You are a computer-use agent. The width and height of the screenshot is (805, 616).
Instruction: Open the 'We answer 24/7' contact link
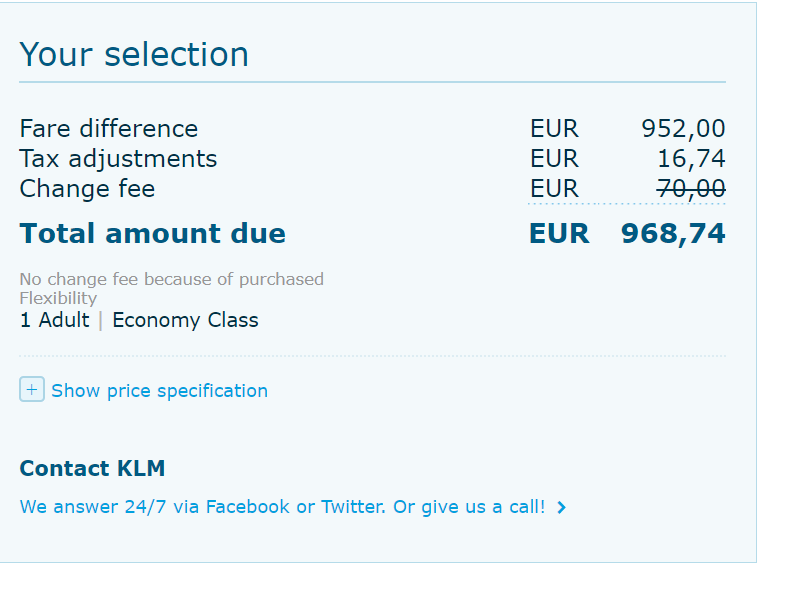pos(282,507)
